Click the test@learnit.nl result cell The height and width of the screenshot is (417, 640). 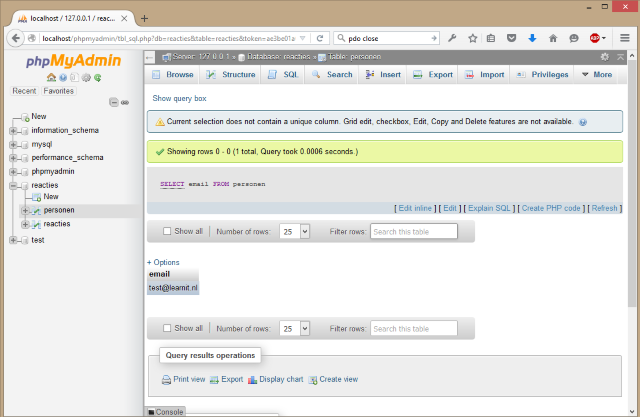click(x=173, y=288)
